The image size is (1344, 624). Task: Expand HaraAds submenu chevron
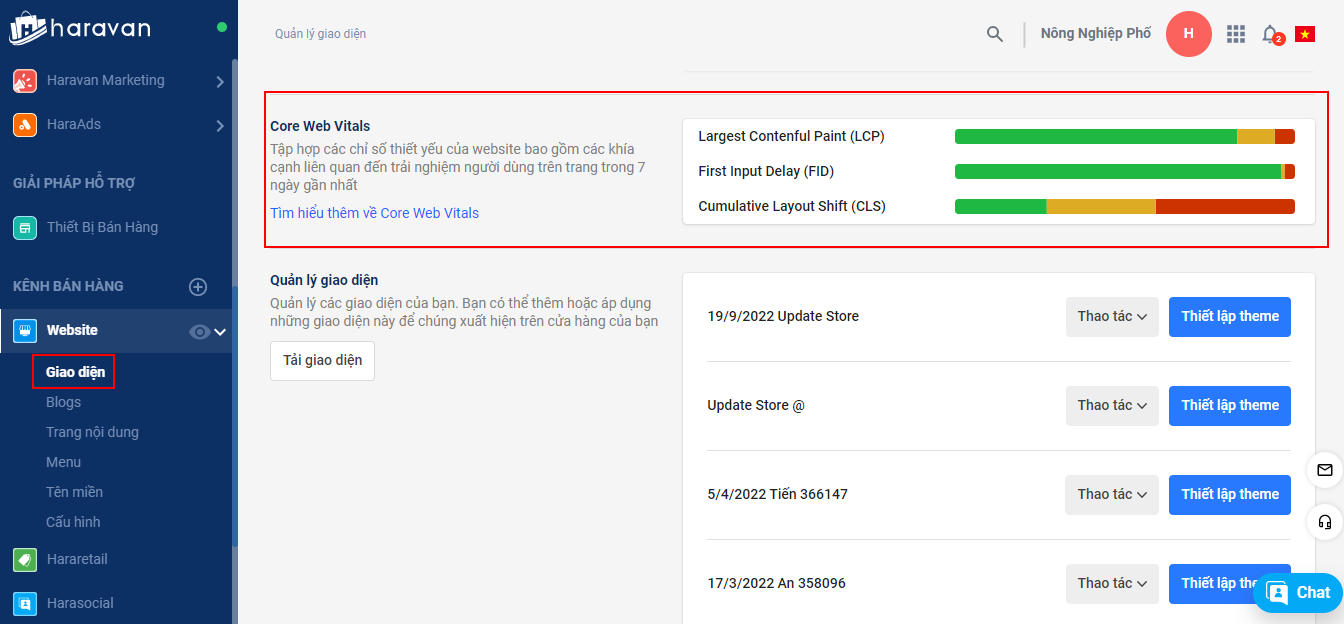pos(220,126)
